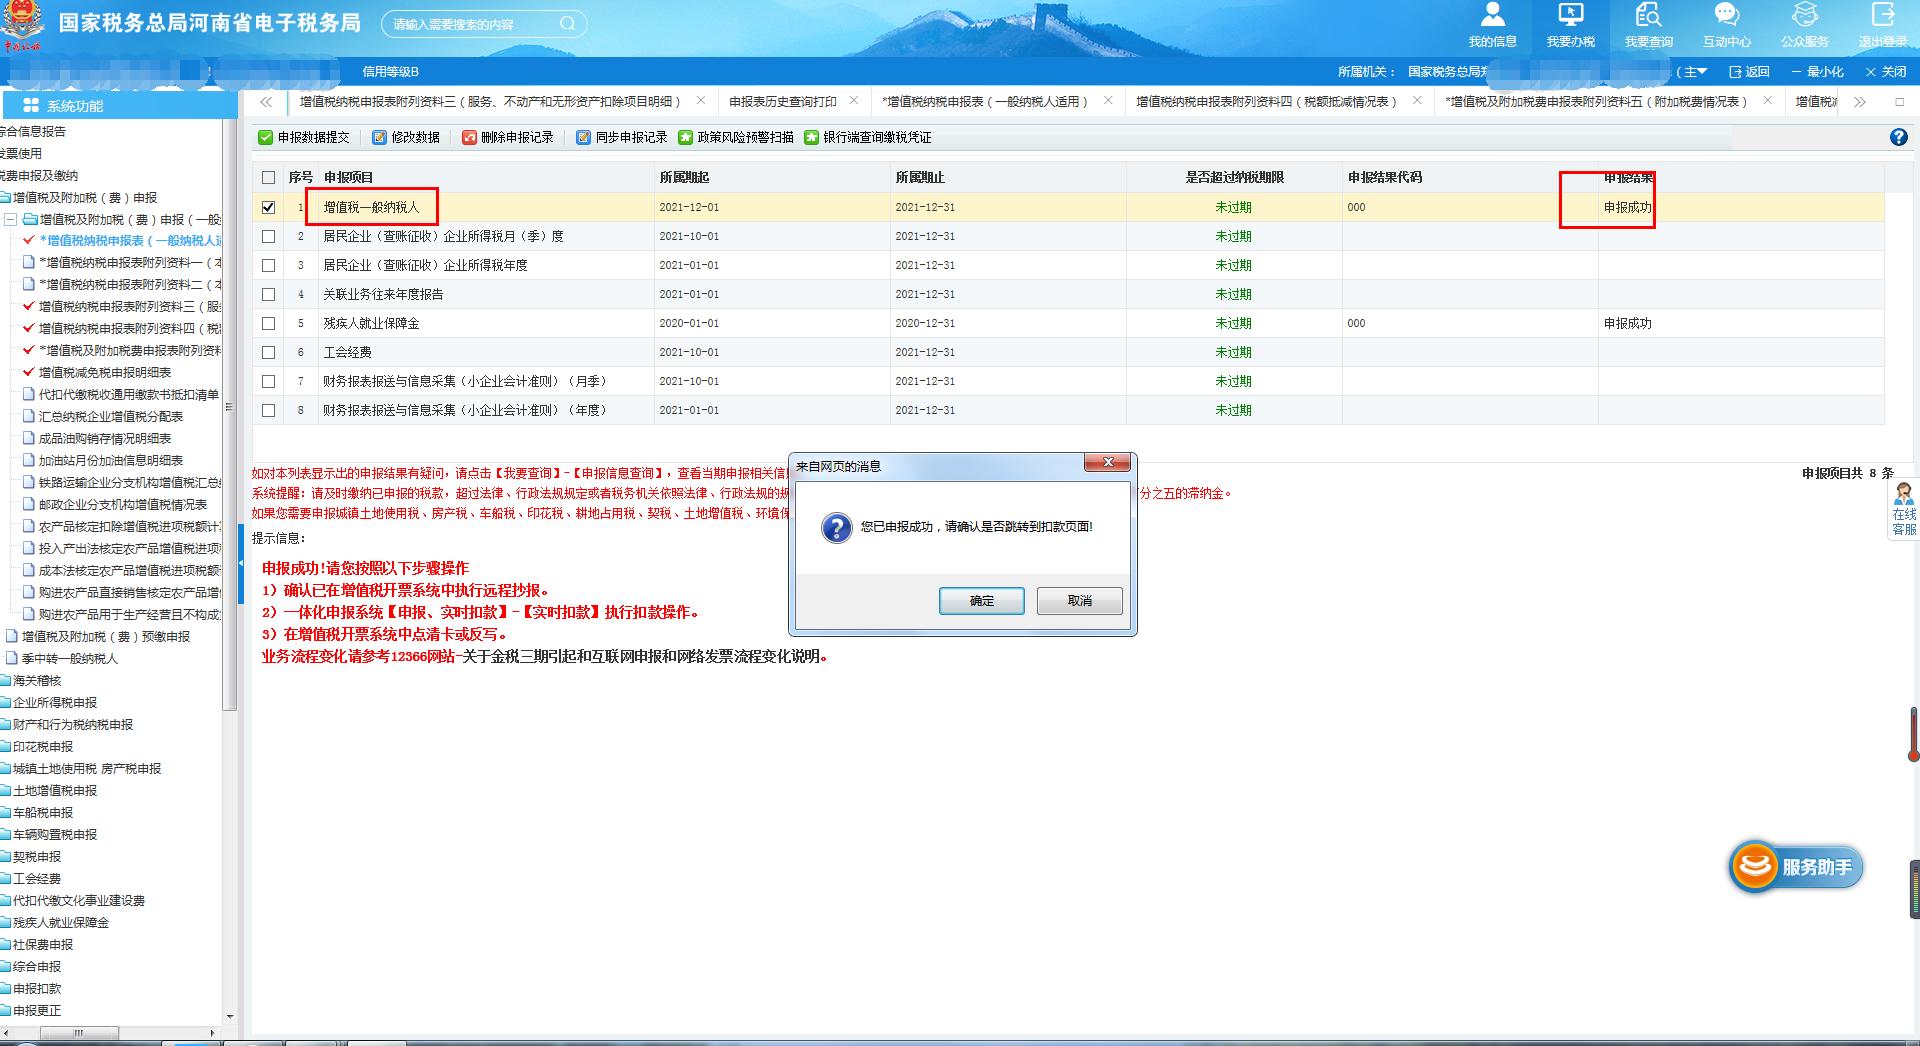
Task: Click 同步申报记录 toolbar button
Action: (x=622, y=138)
